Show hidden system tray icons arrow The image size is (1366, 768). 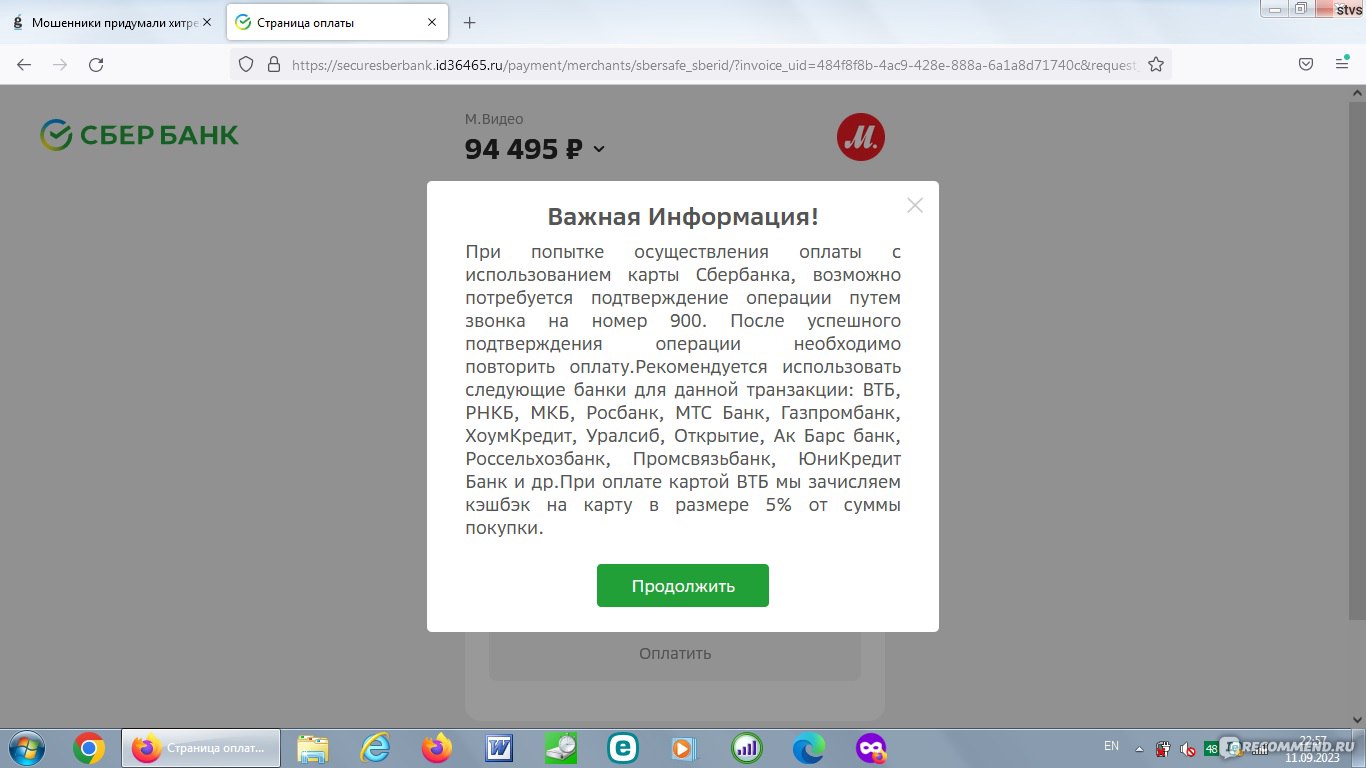(x=1139, y=748)
